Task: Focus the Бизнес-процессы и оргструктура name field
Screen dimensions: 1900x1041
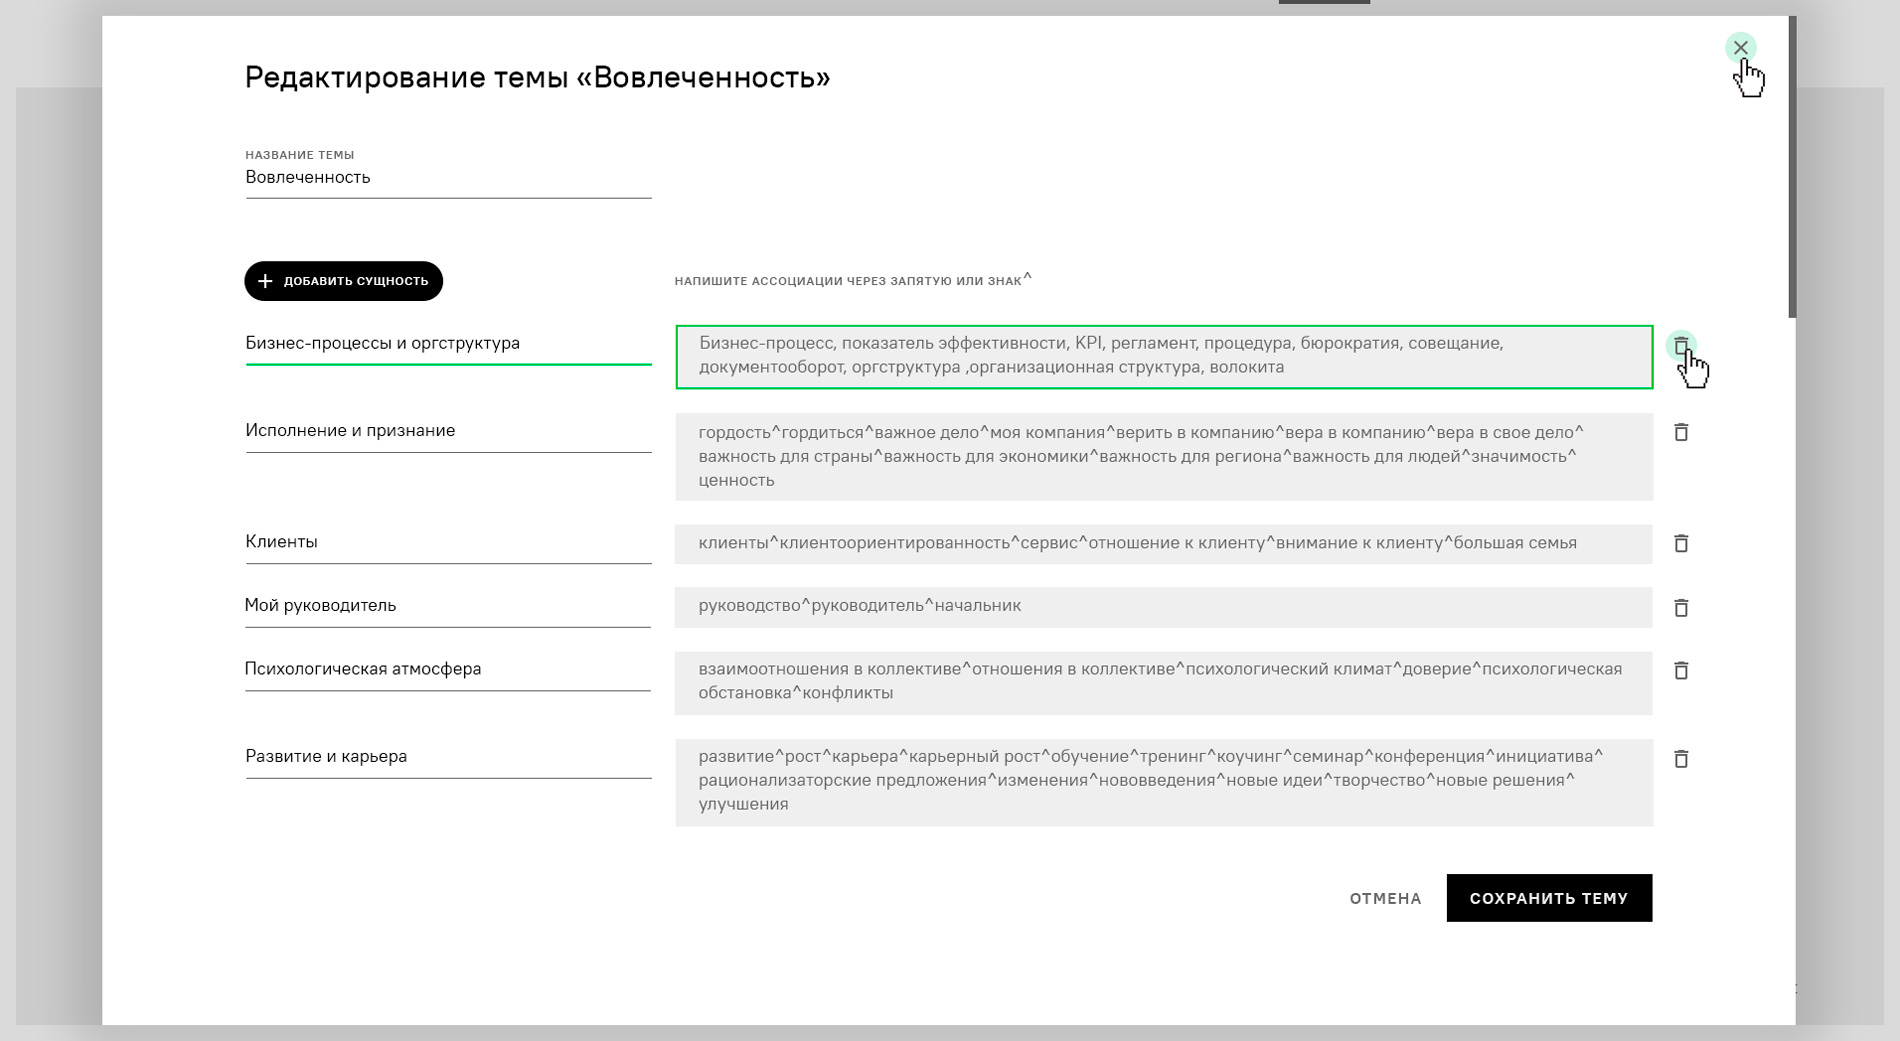Action: [447, 343]
